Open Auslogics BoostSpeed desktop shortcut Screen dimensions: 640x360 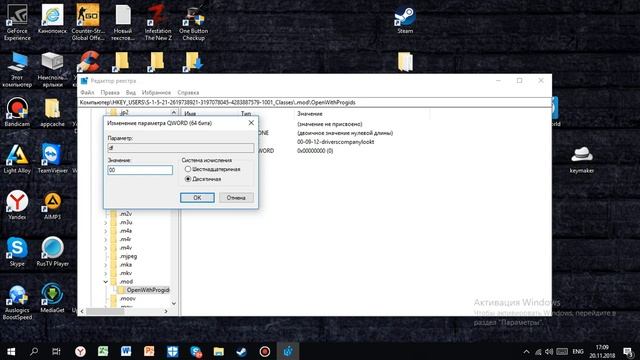click(17, 301)
